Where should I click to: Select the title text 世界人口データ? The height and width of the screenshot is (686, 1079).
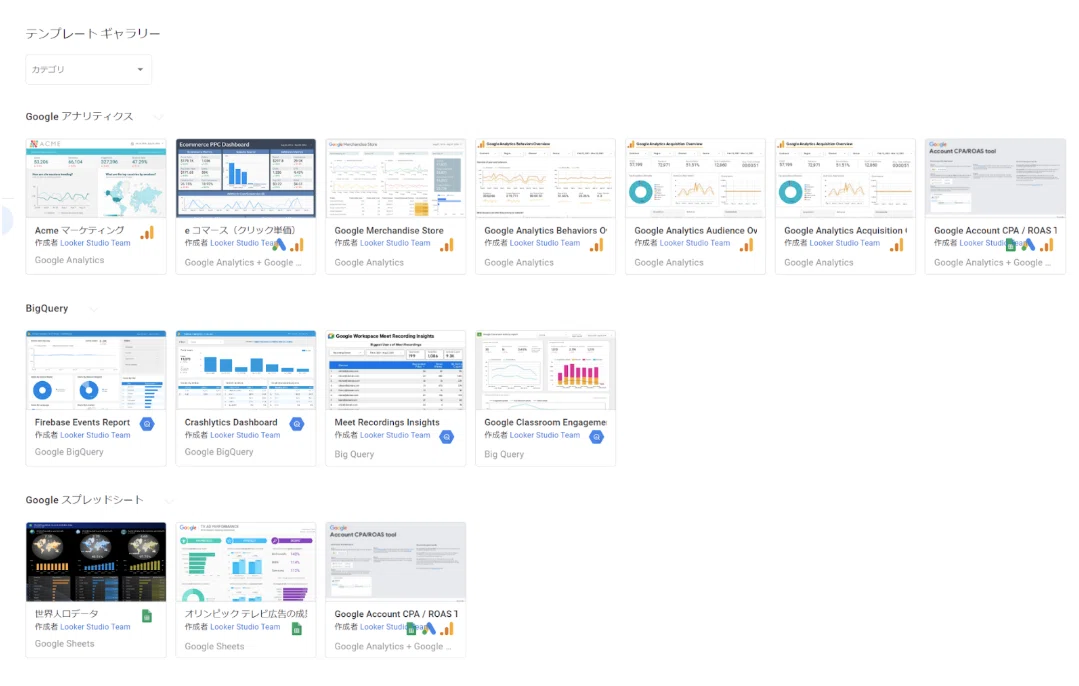click(x=67, y=614)
